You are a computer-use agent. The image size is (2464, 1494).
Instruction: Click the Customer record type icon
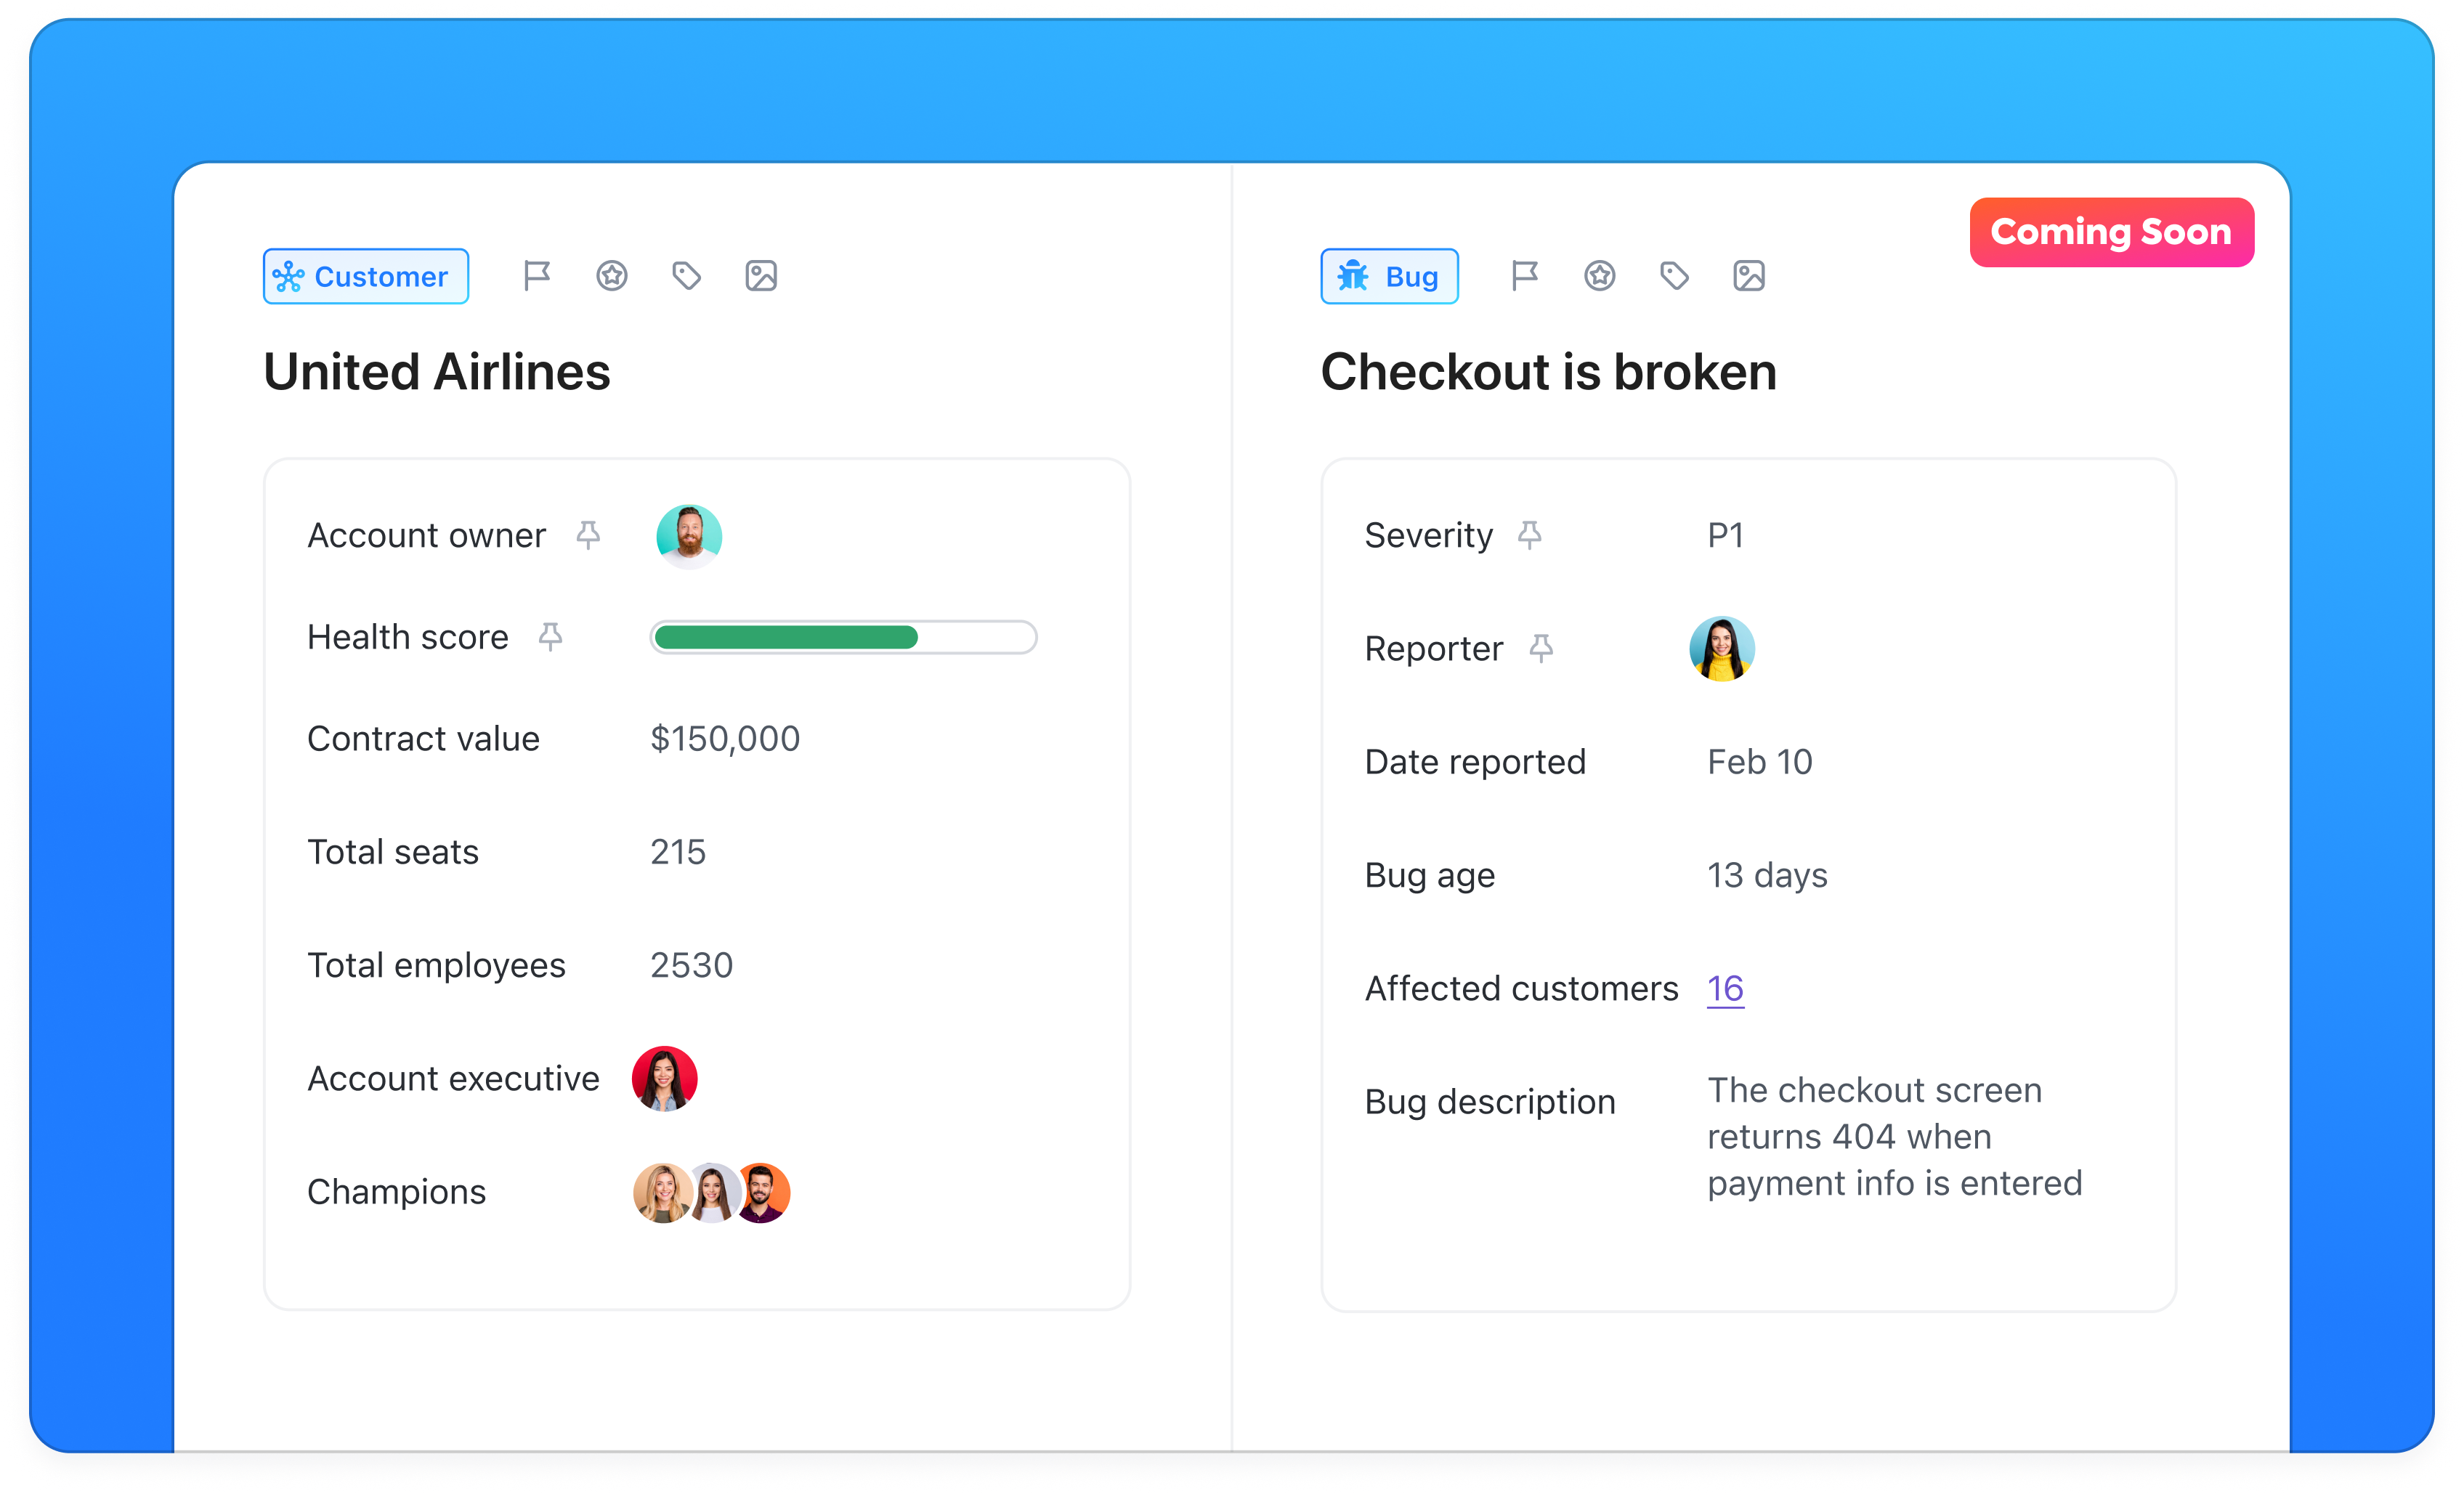(288, 275)
